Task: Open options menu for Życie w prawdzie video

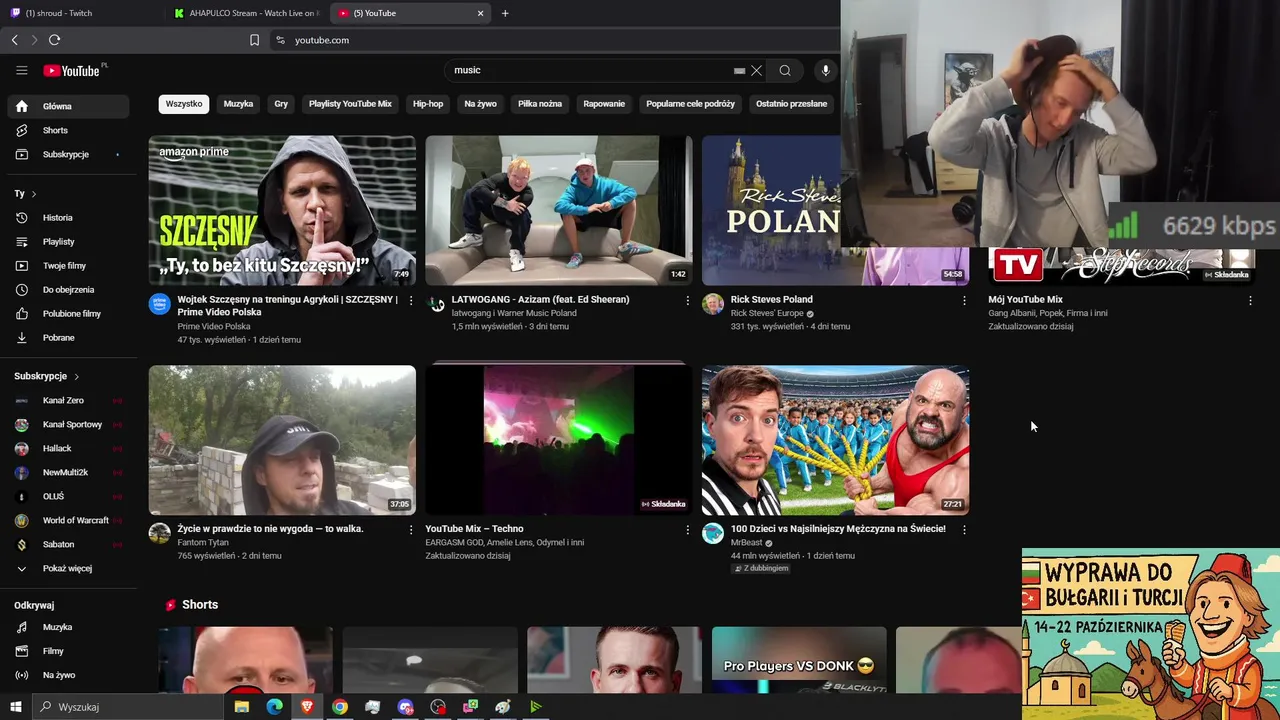Action: coord(411,530)
